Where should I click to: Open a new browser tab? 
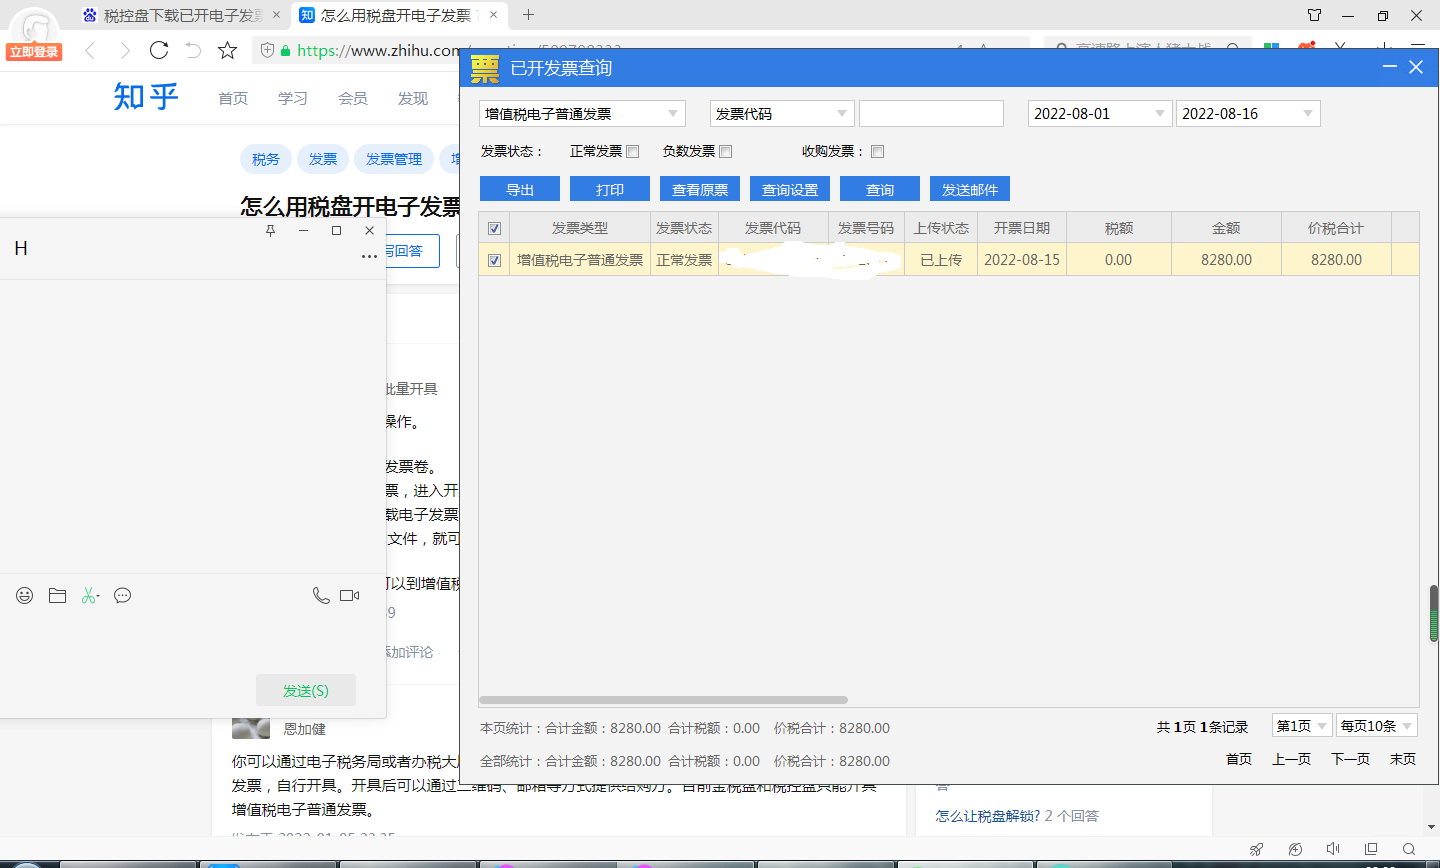(x=529, y=15)
